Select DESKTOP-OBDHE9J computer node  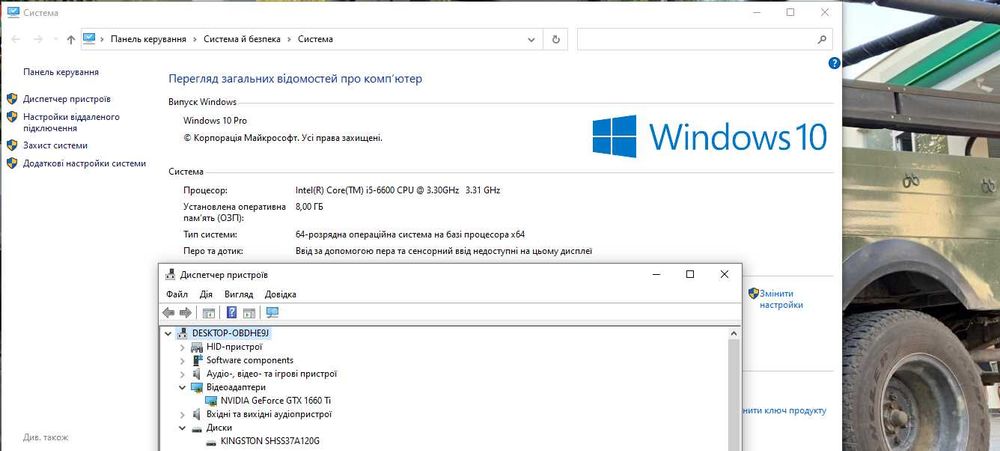232,333
